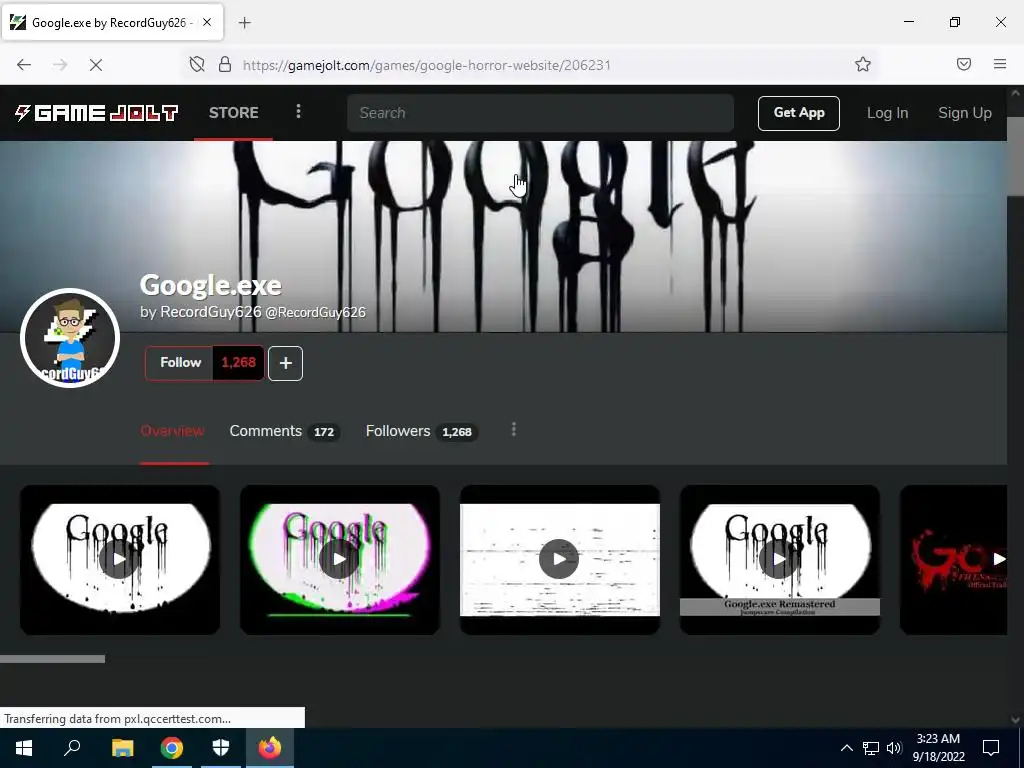Click the scrollbar up arrow
The width and height of the screenshot is (1024, 768).
[x=1015, y=93]
